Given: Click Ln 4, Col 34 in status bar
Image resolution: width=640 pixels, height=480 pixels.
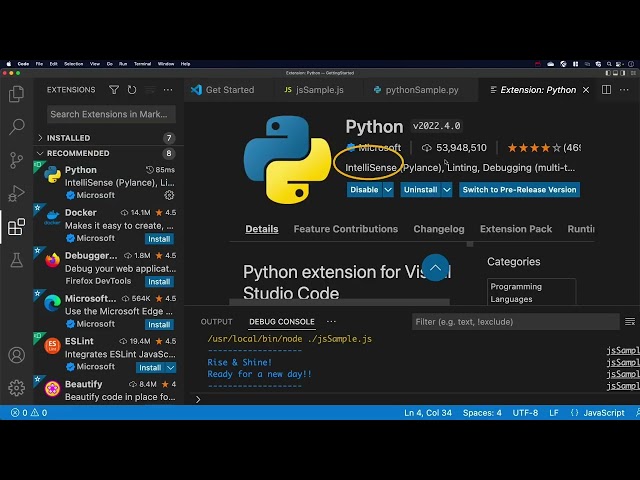Looking at the screenshot, I should coord(428,413).
